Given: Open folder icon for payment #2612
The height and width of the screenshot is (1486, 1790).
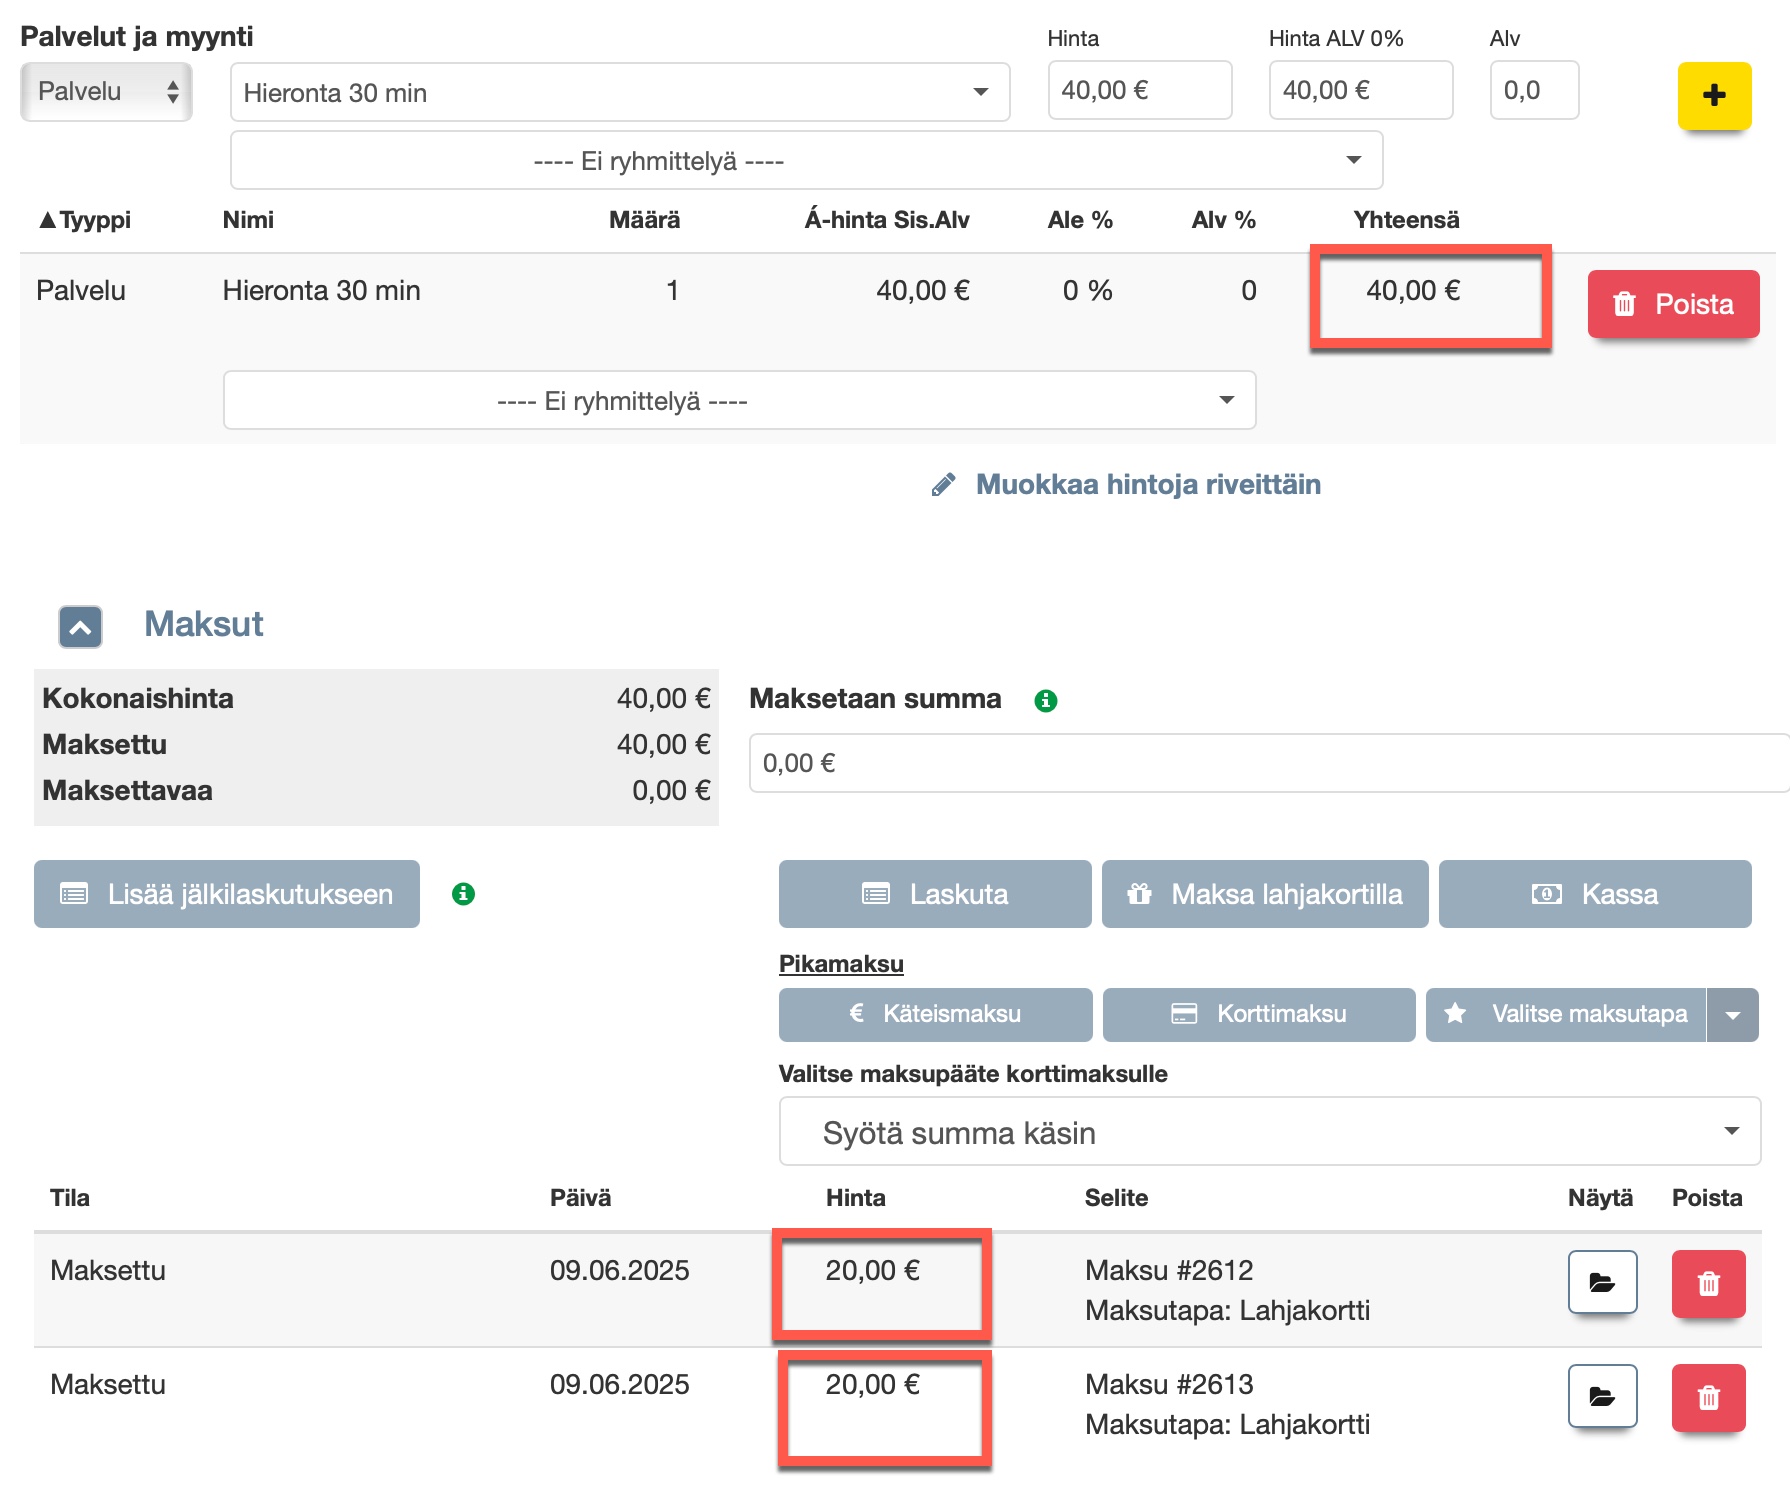Looking at the screenshot, I should click(1602, 1282).
